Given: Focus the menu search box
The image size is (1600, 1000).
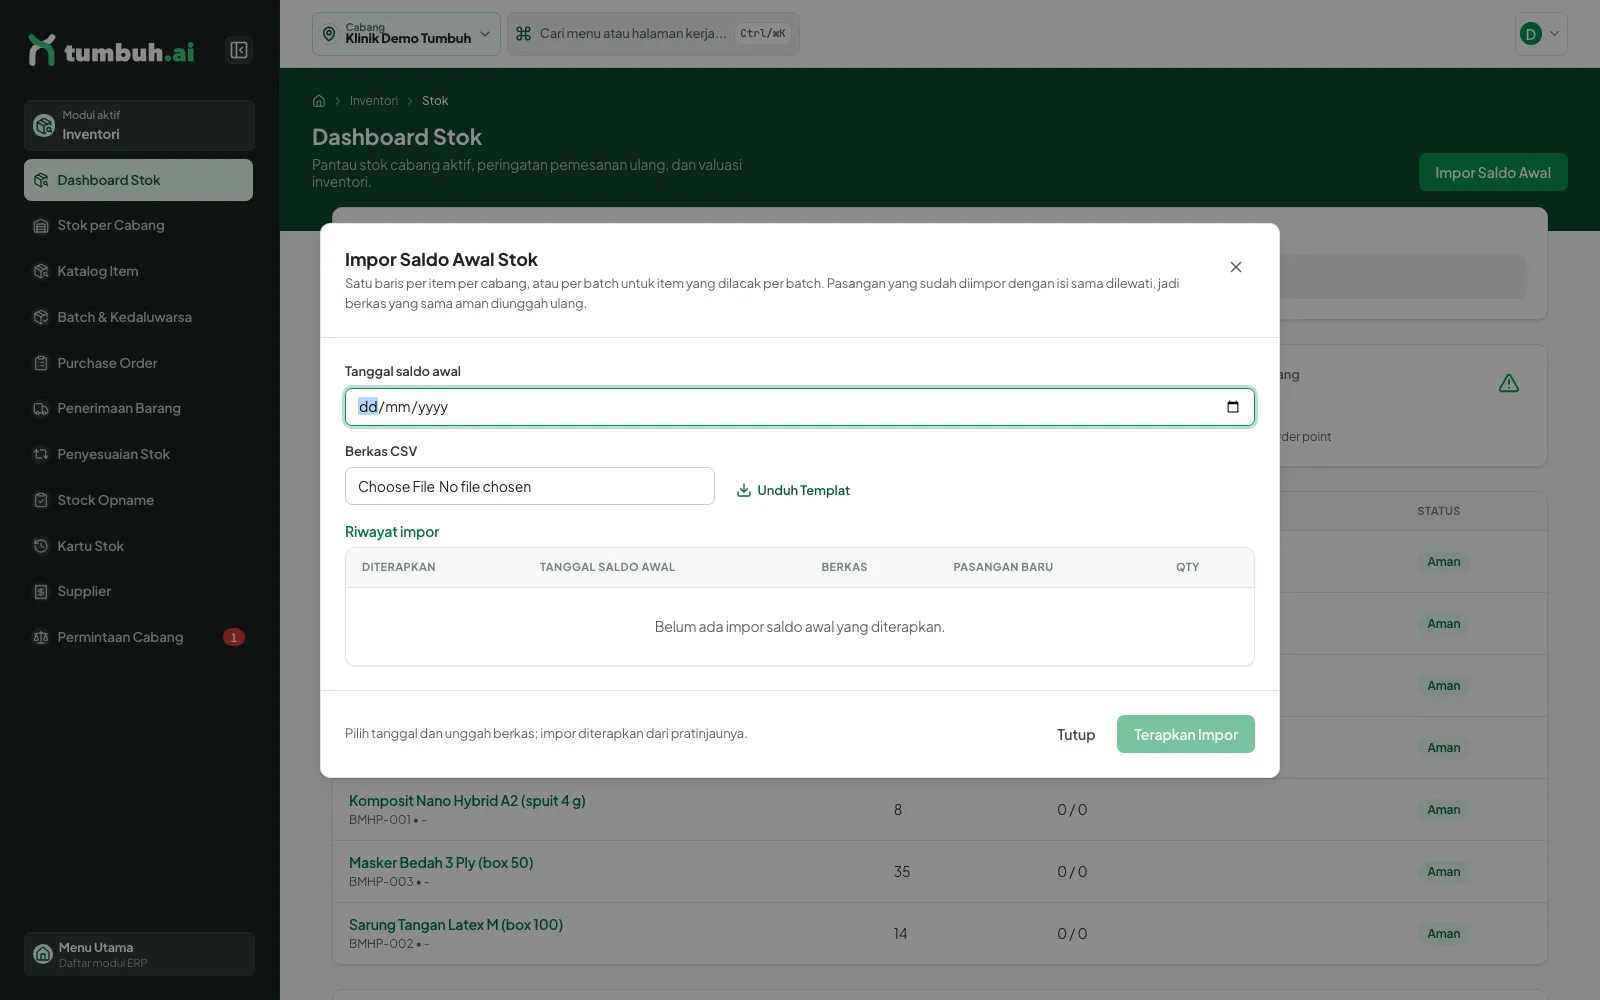Looking at the screenshot, I should point(653,34).
